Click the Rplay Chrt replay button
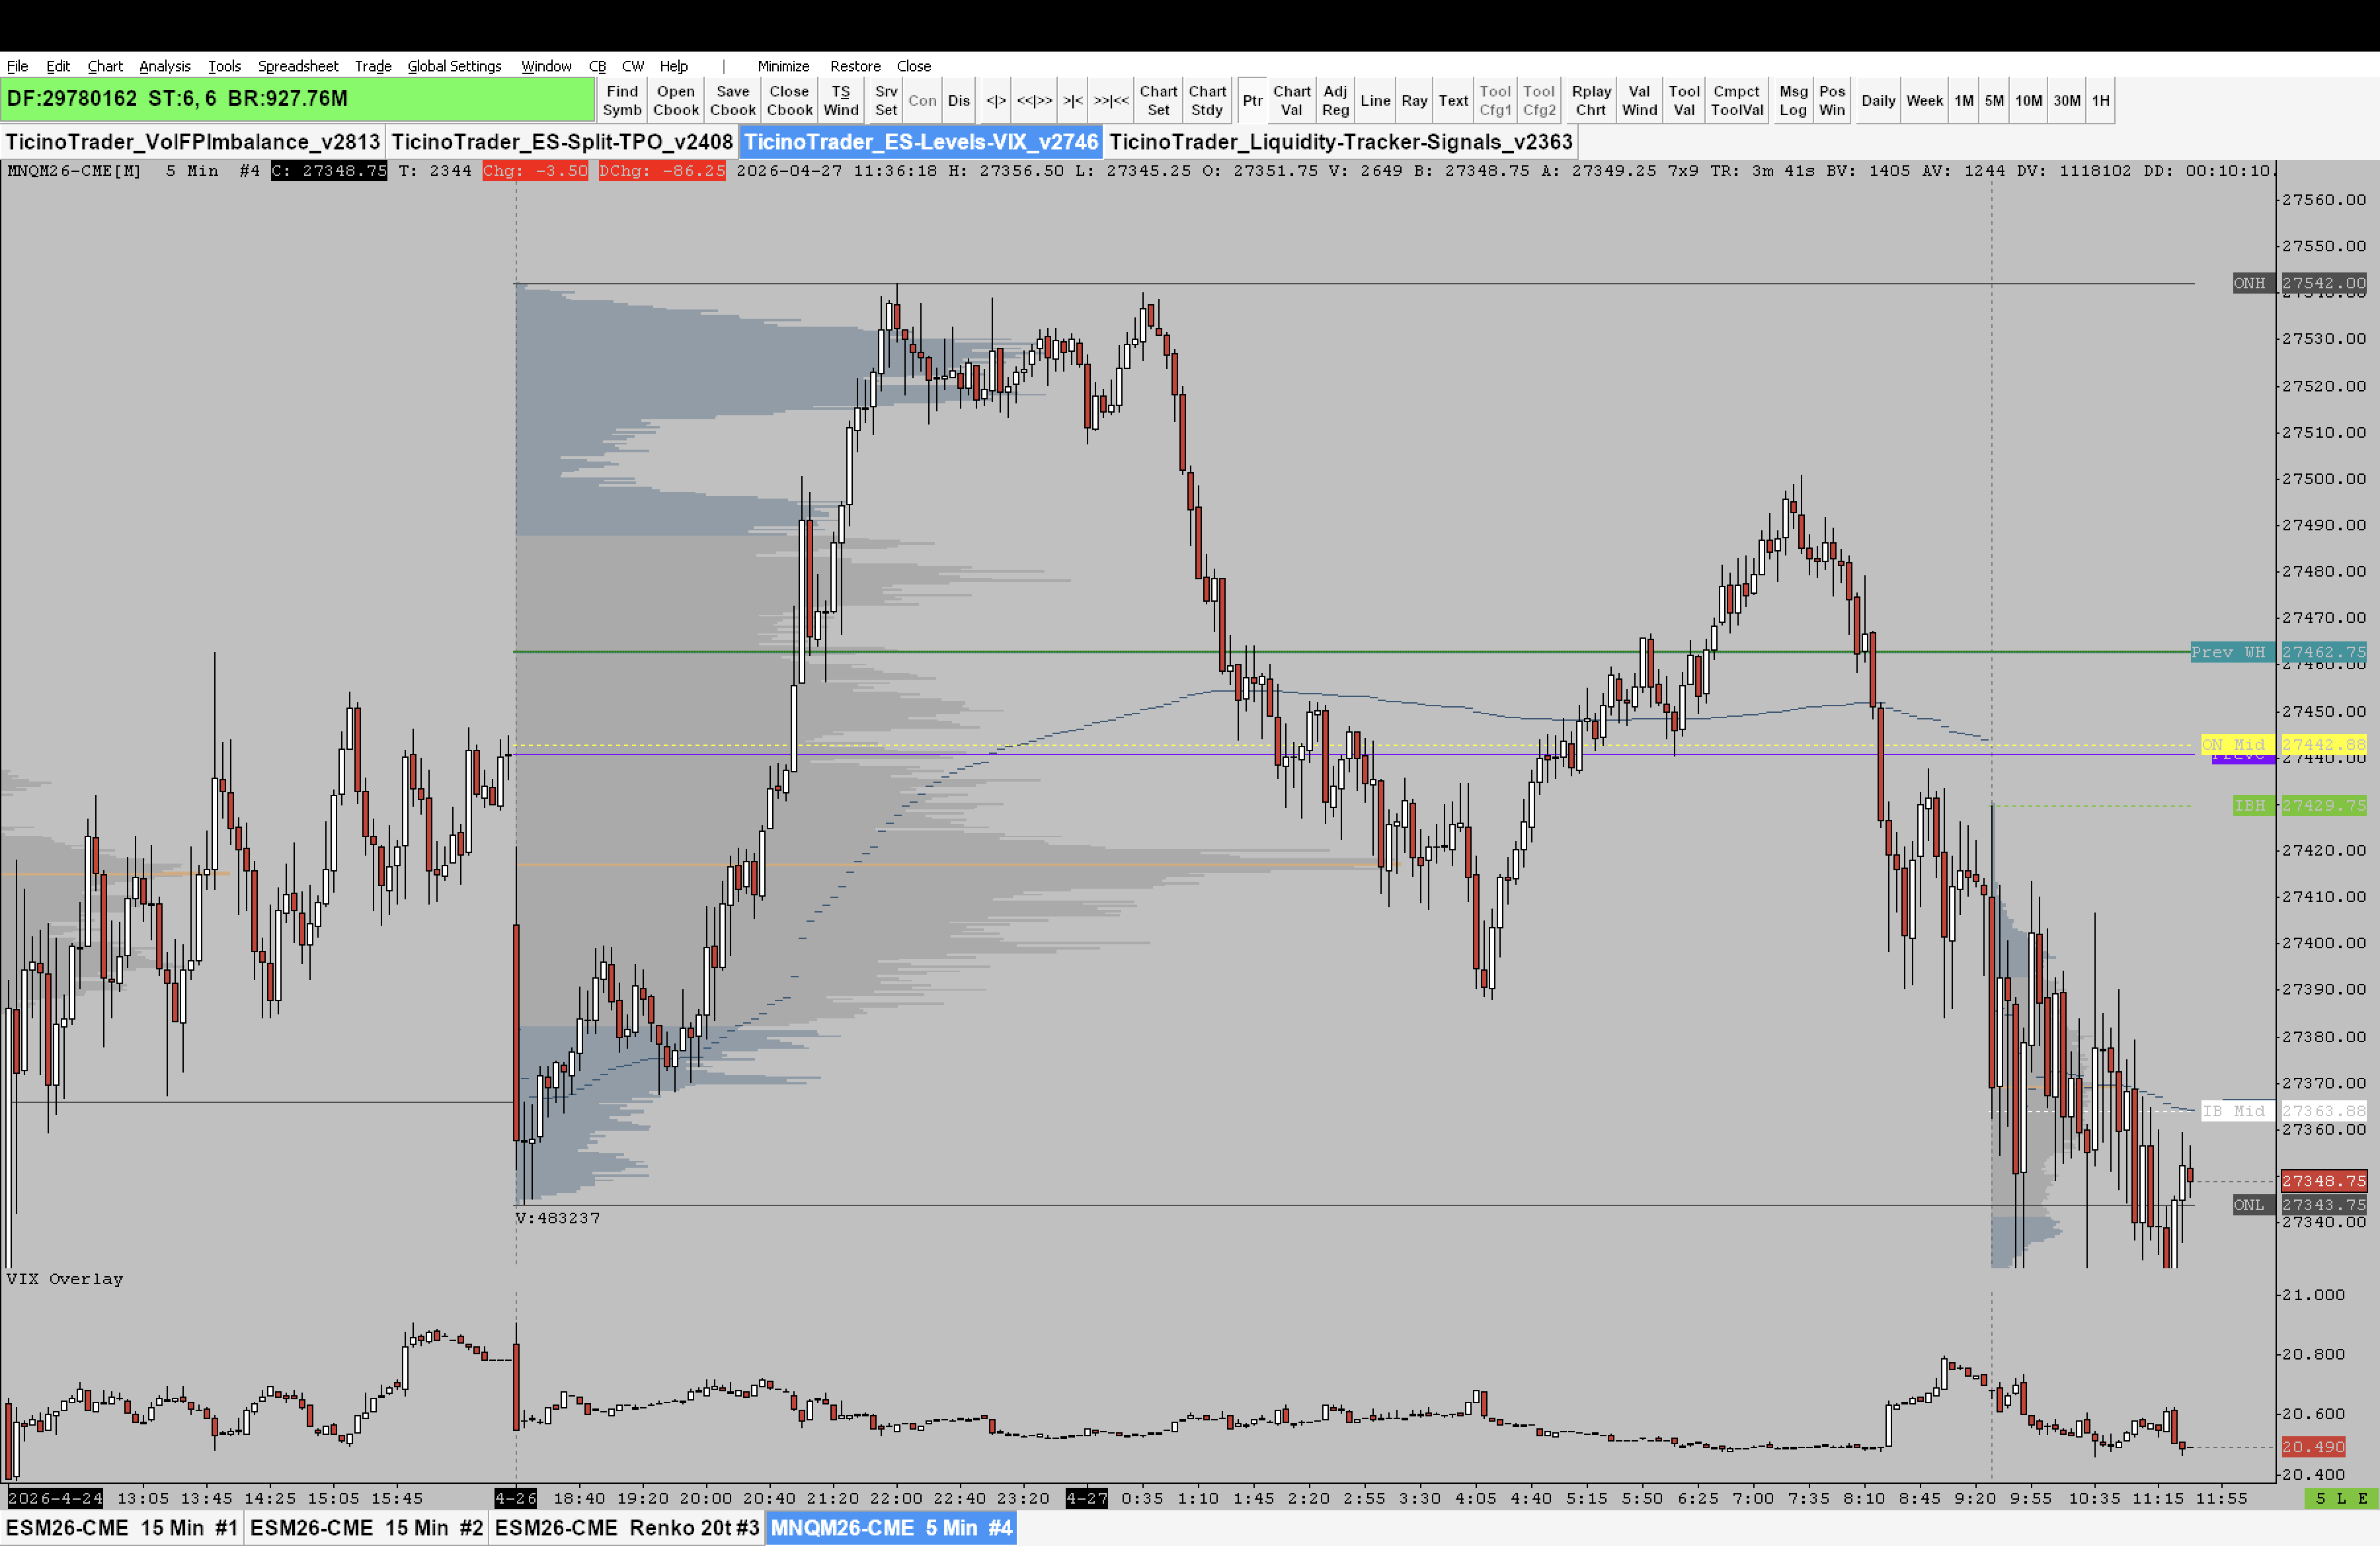The height and width of the screenshot is (1546, 2380). (x=1590, y=100)
